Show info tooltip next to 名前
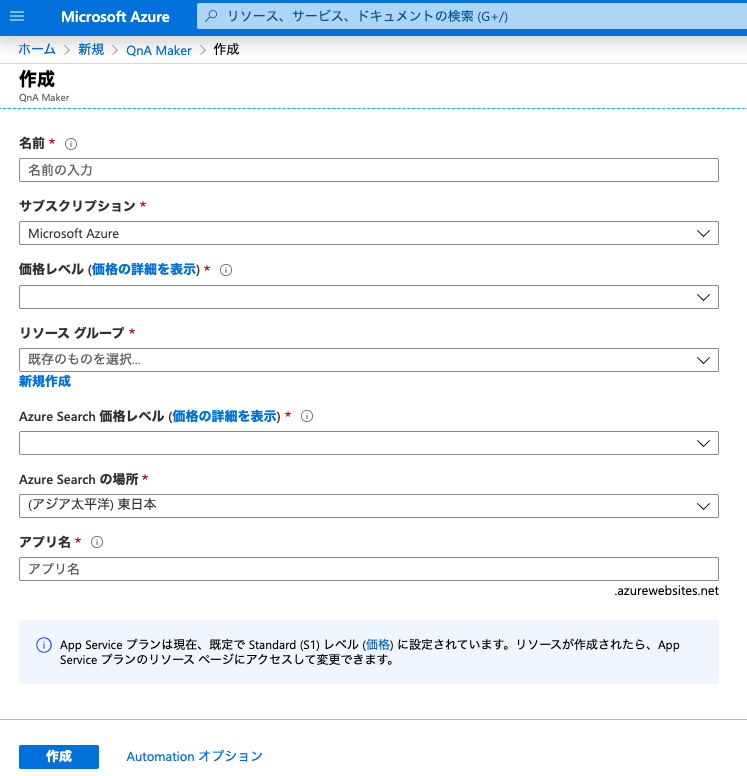Image resolution: width=747 pixels, height=776 pixels. [x=71, y=144]
